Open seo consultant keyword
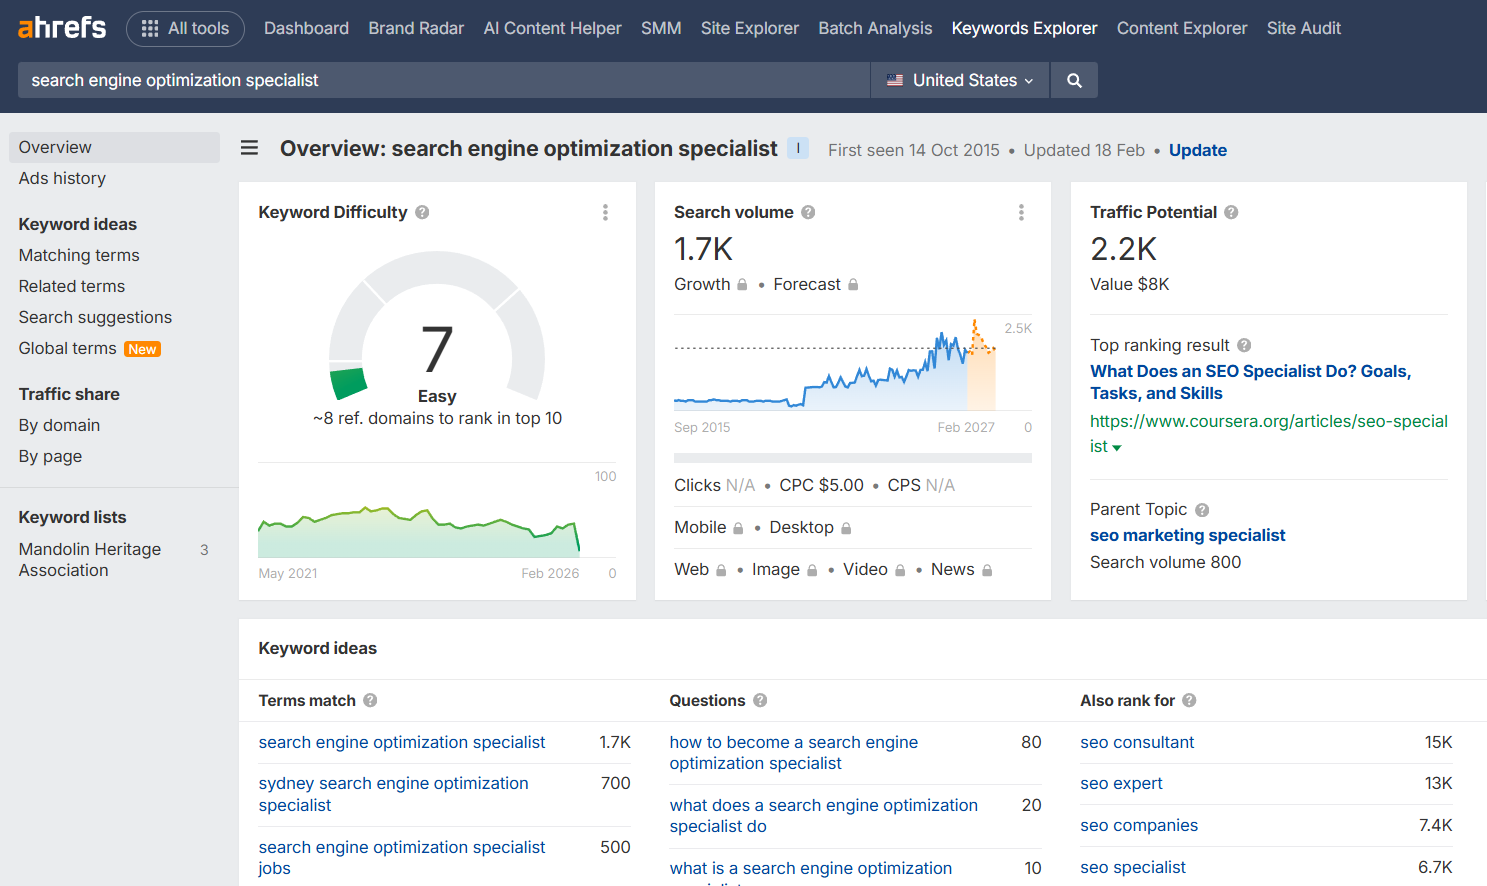 click(x=1137, y=742)
